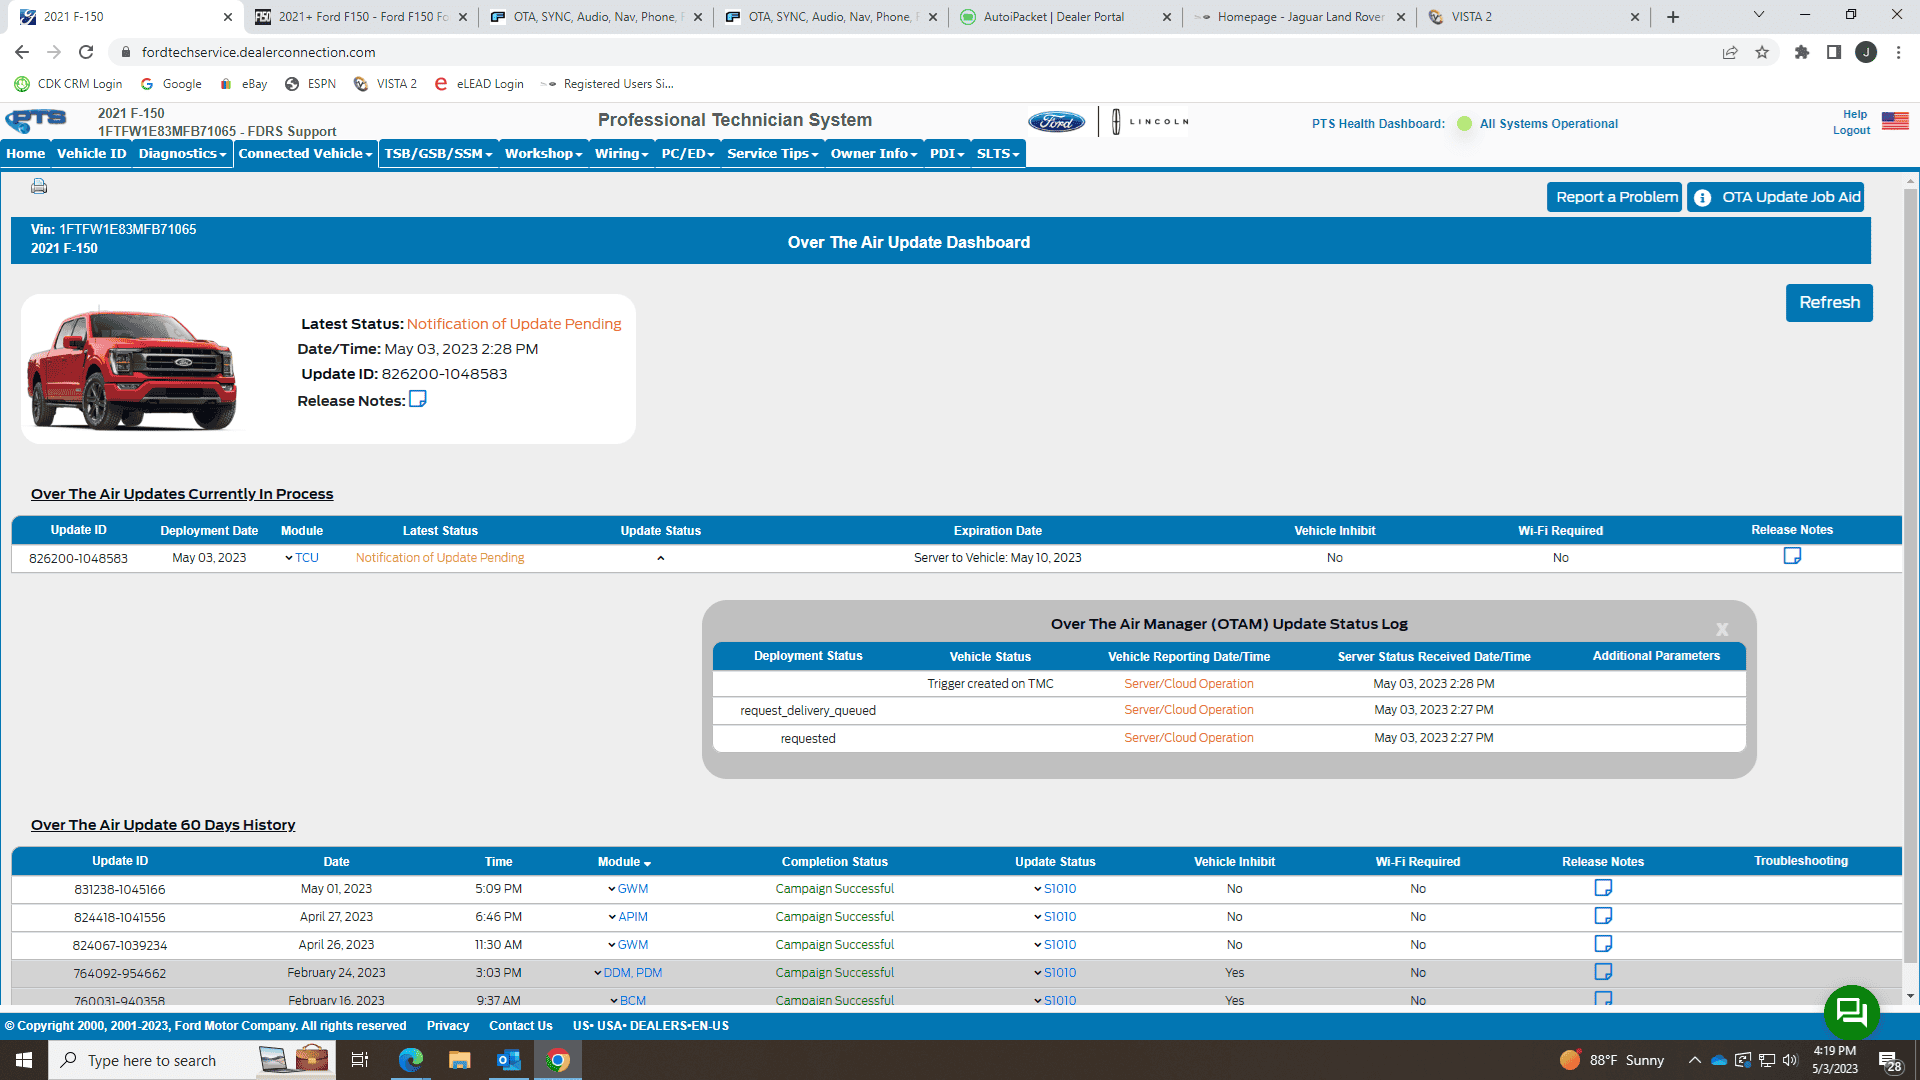Open the CDK CRM Login bookmark
The height and width of the screenshot is (1080, 1920).
coord(68,84)
